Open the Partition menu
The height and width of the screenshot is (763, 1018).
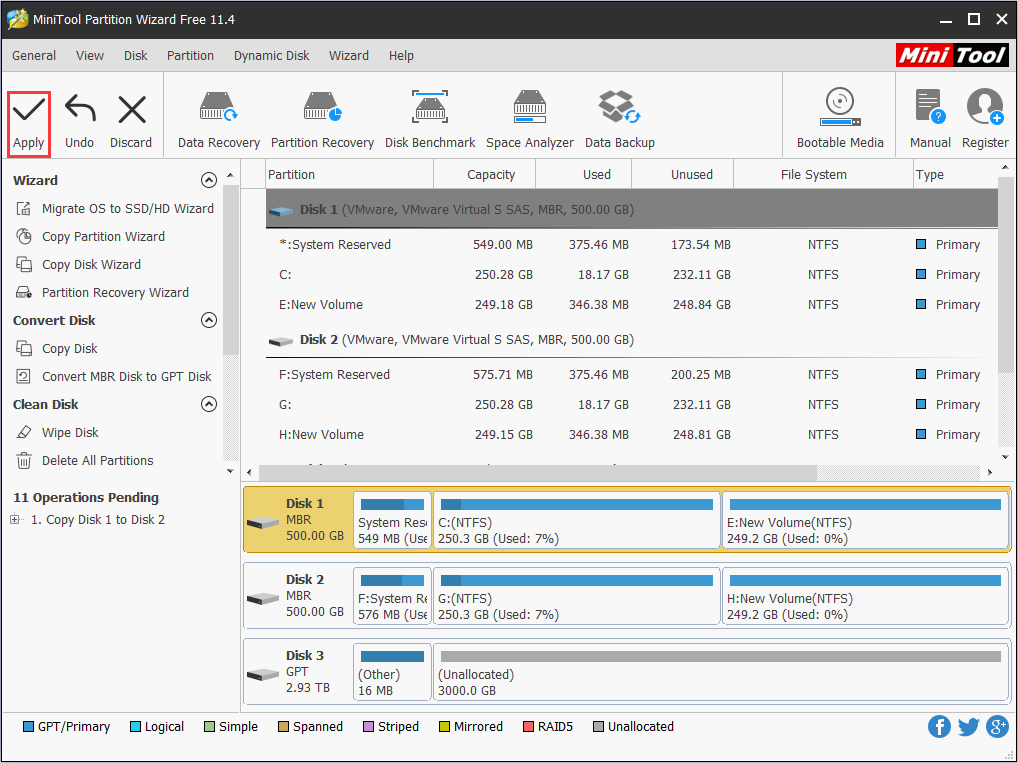pyautogui.click(x=190, y=56)
